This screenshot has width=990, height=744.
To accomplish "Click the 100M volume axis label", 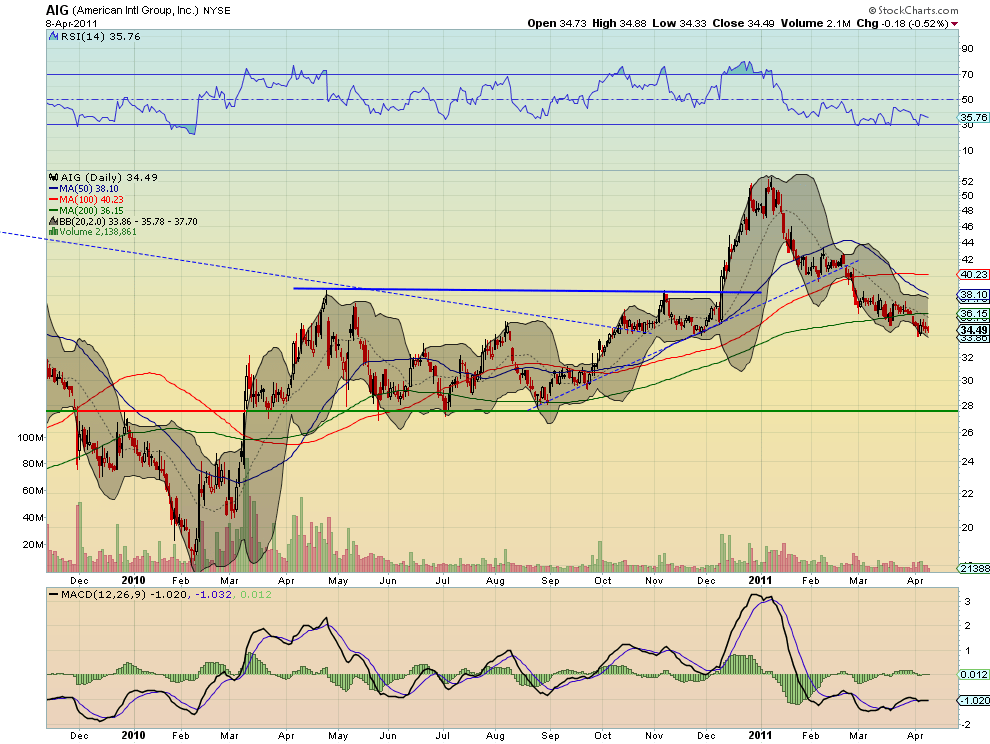I will 30,437.
